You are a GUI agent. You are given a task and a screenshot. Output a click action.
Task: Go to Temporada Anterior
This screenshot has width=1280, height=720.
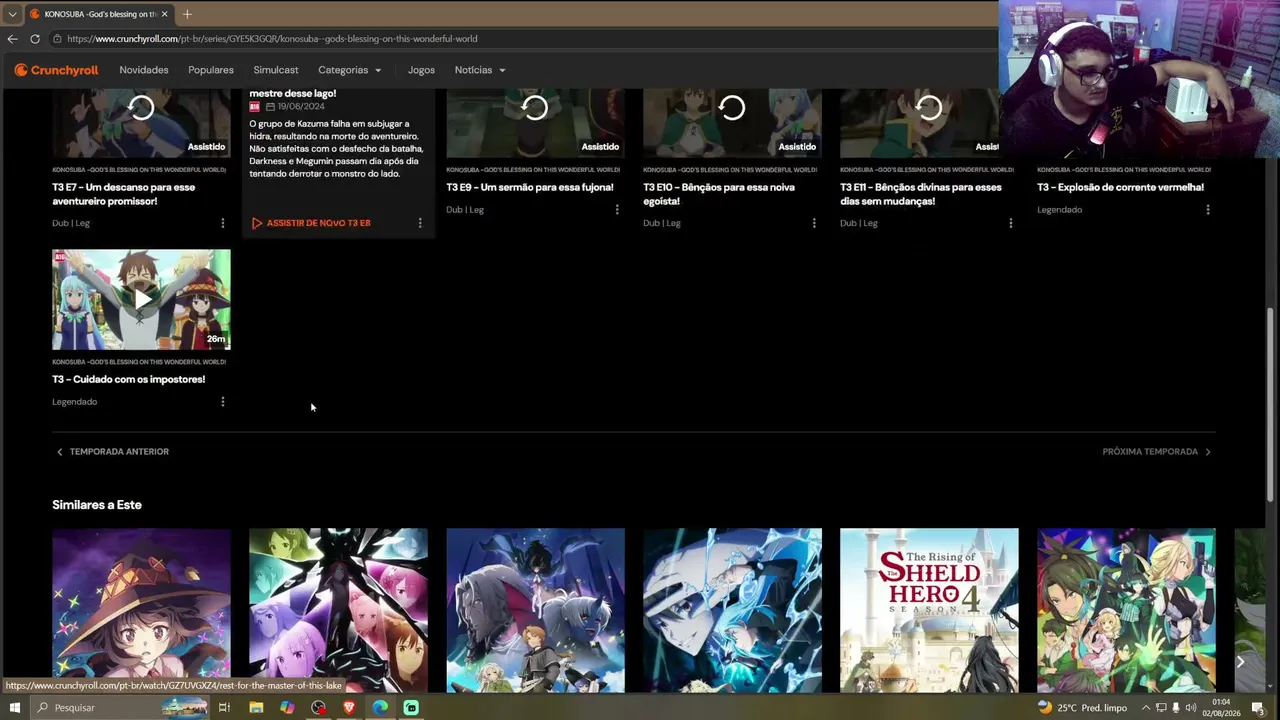click(x=112, y=452)
